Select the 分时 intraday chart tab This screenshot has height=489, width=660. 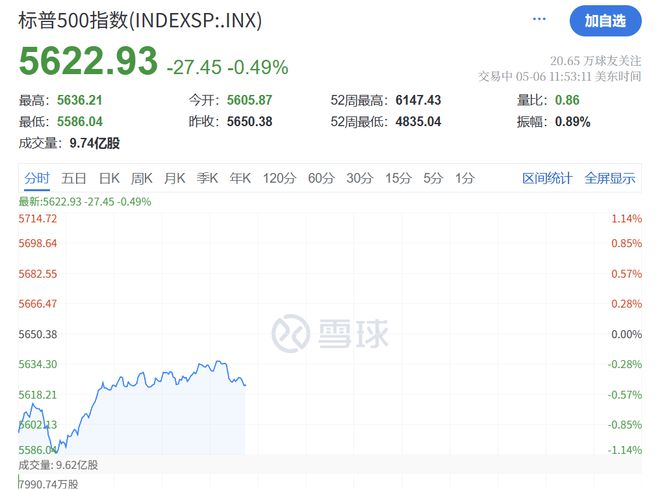[x=37, y=178]
